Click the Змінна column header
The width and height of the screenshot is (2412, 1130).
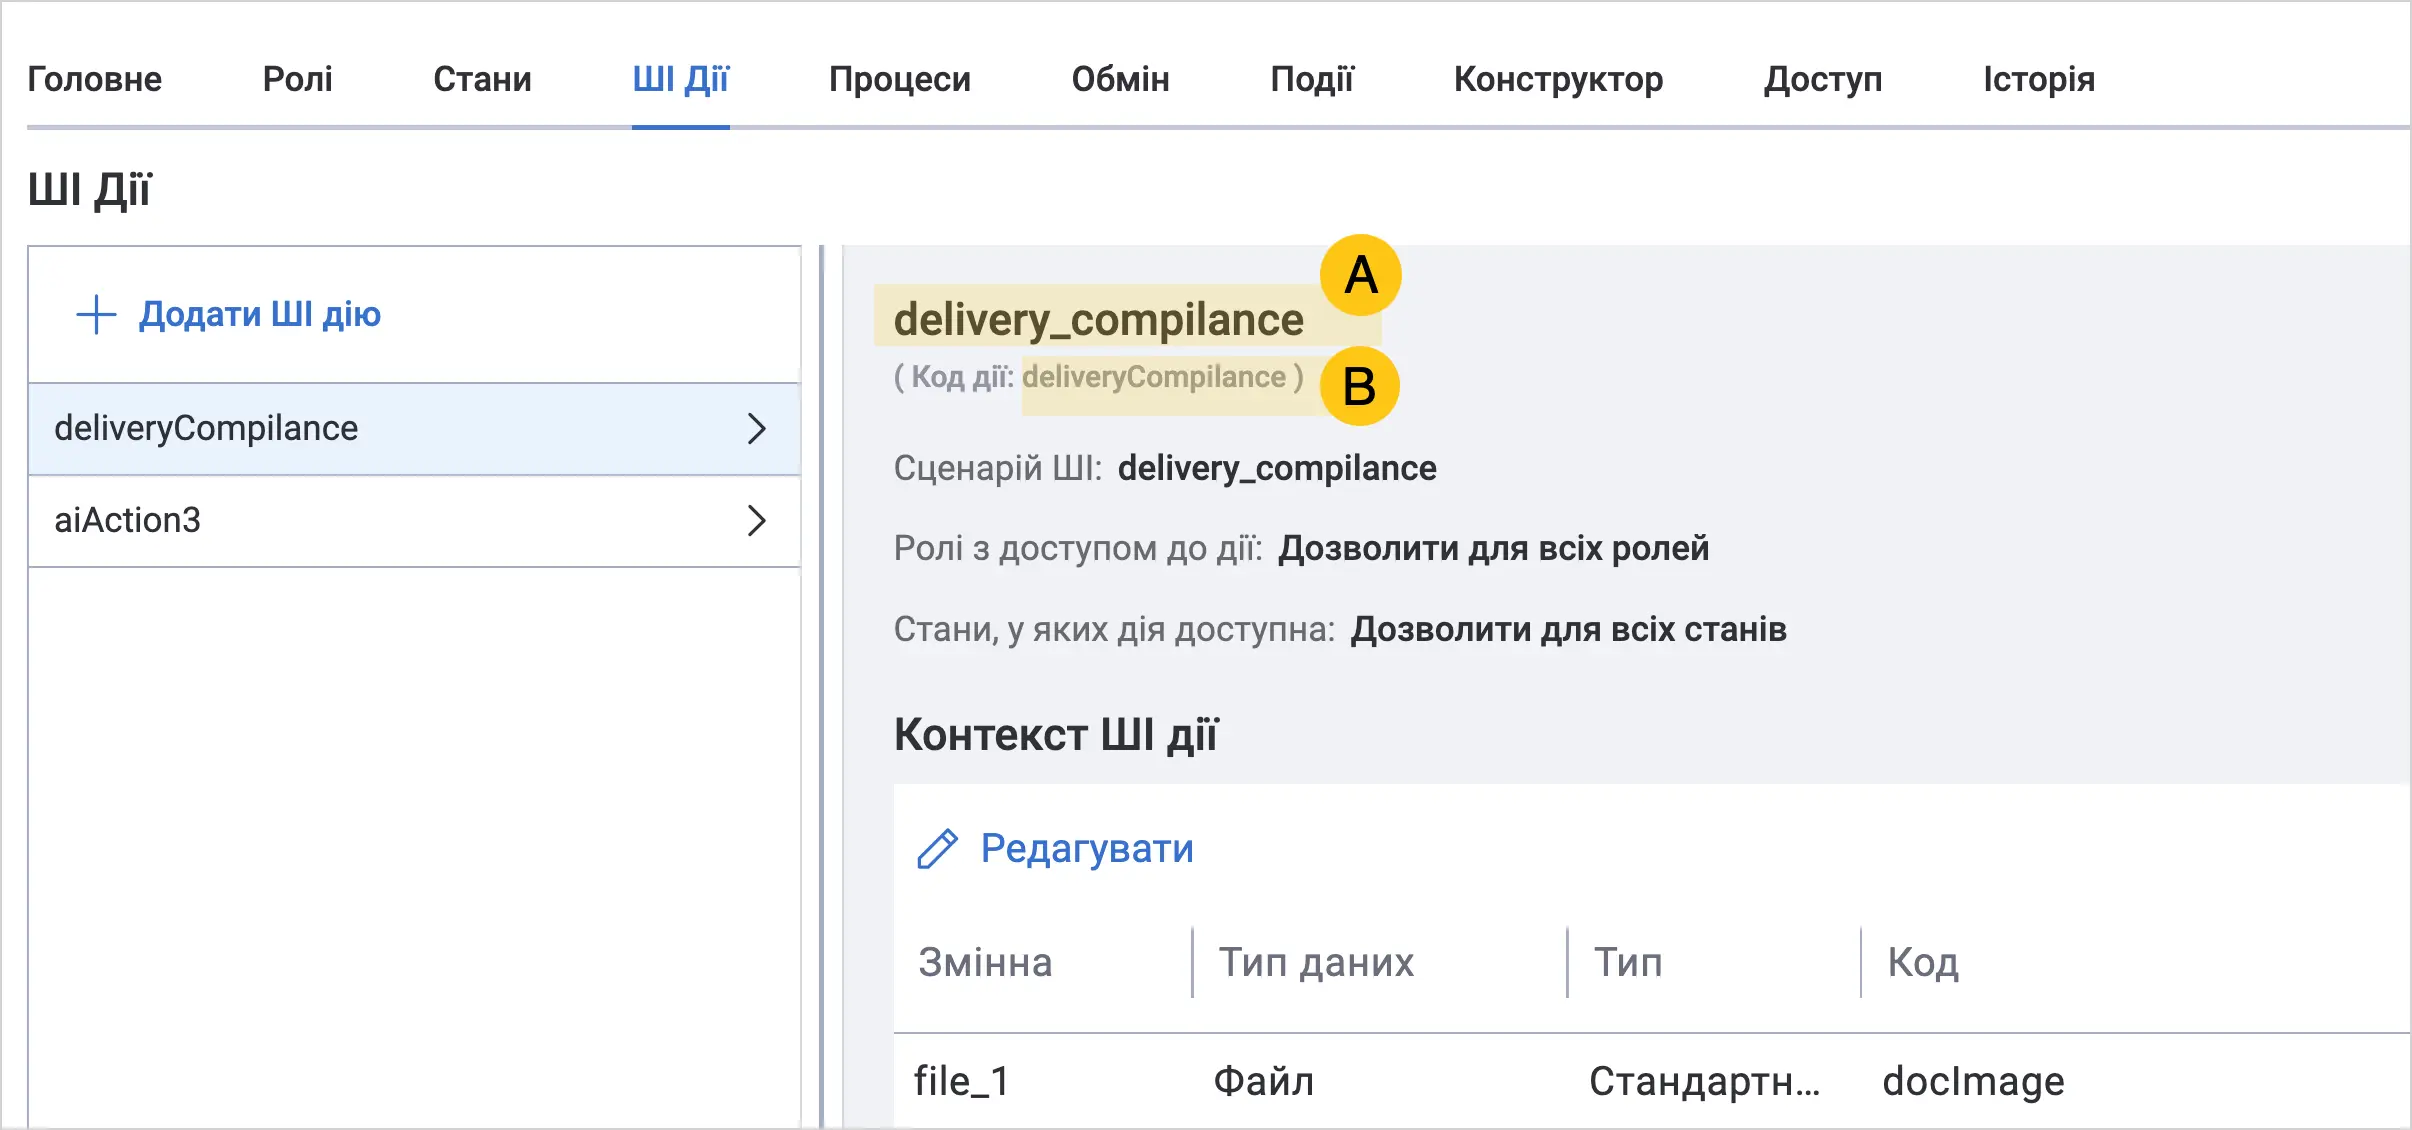click(985, 963)
